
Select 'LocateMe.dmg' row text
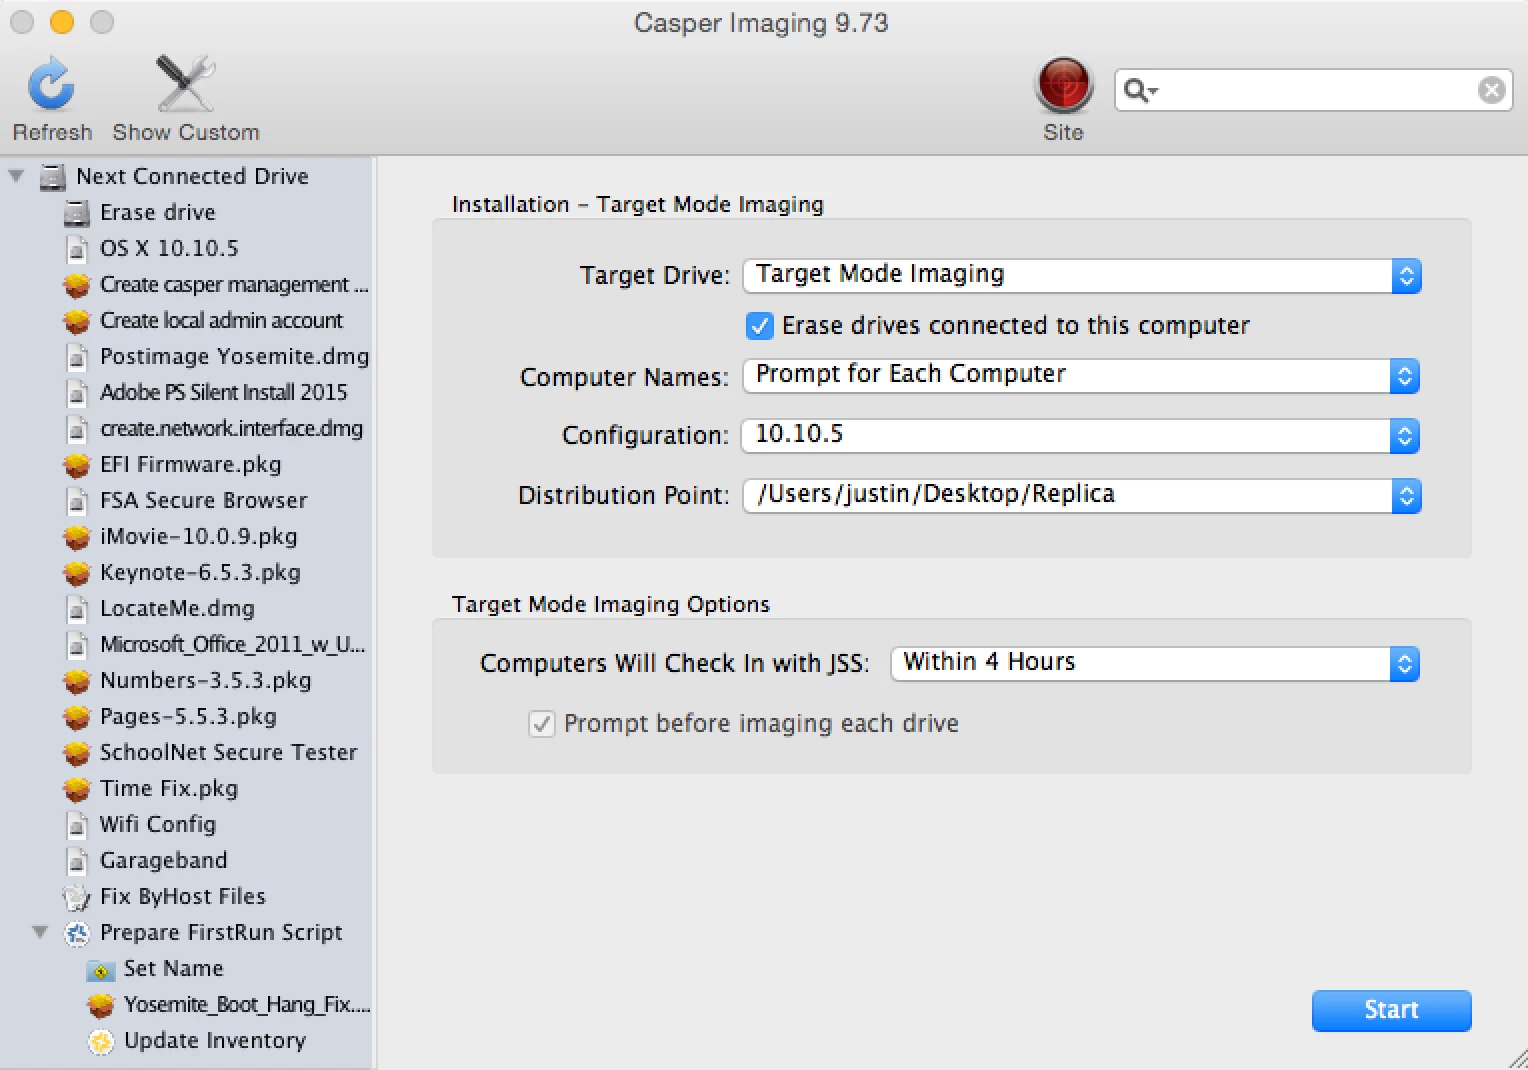177,609
